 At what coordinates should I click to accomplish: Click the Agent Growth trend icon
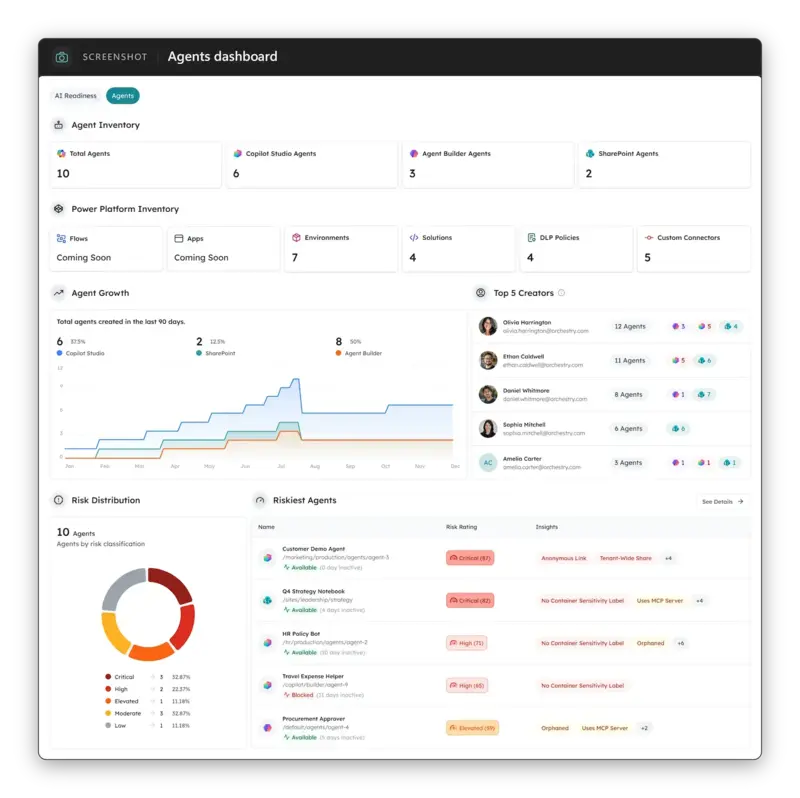(59, 293)
